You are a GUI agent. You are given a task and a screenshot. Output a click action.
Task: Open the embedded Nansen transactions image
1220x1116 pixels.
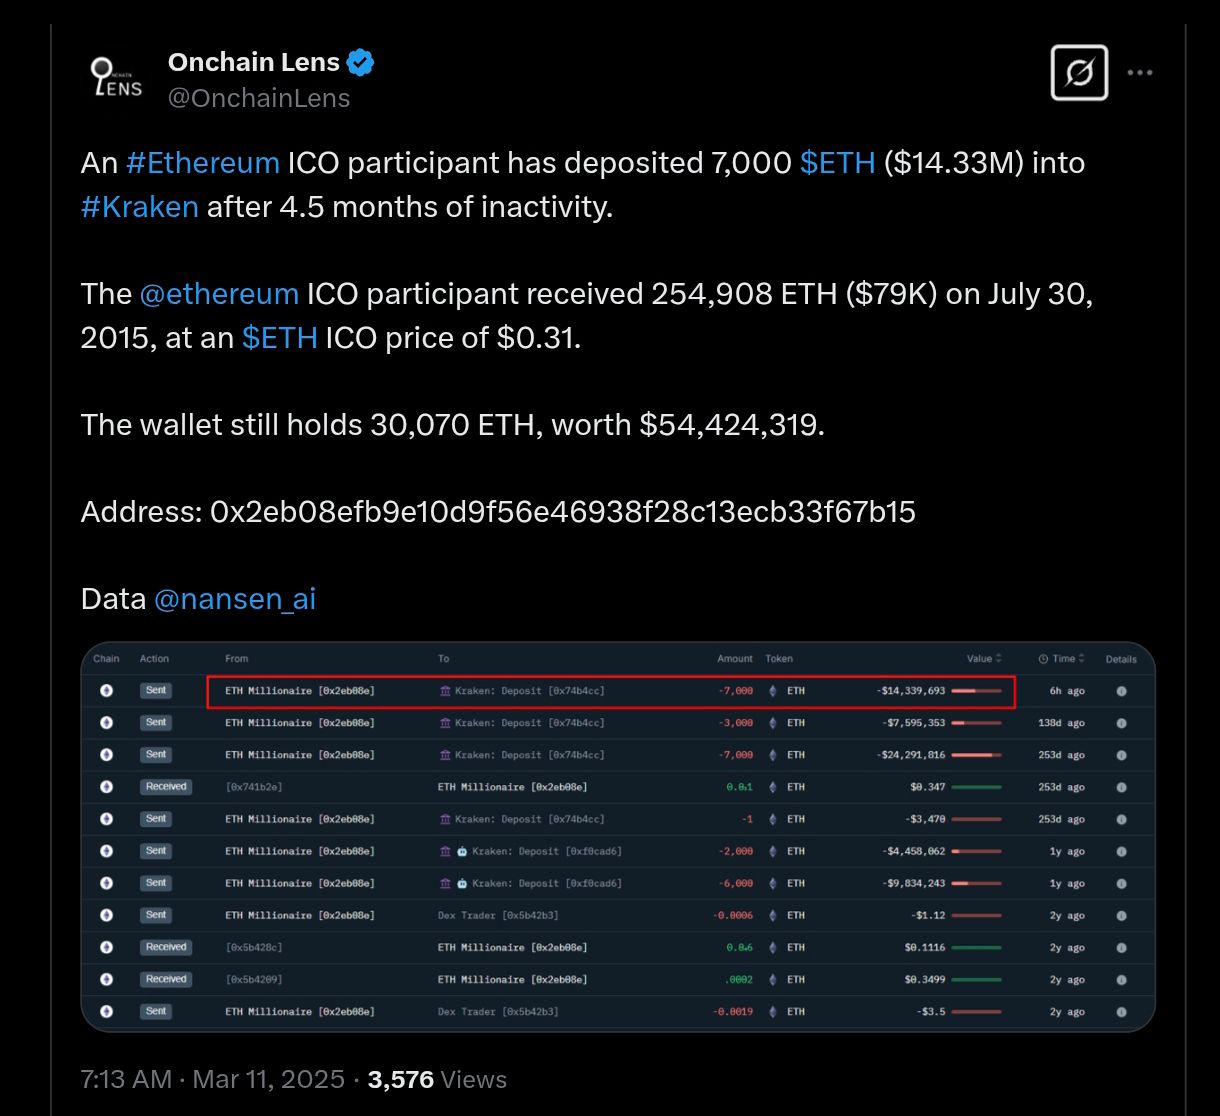(x=618, y=836)
